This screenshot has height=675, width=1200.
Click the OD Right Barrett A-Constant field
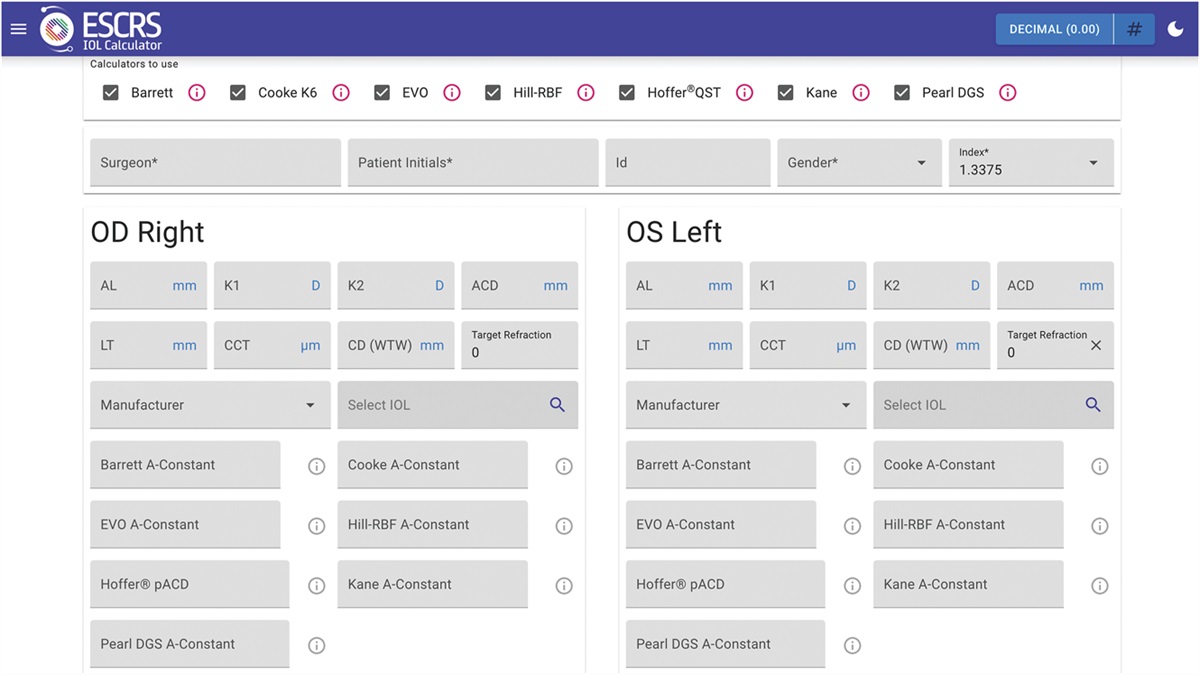point(185,465)
